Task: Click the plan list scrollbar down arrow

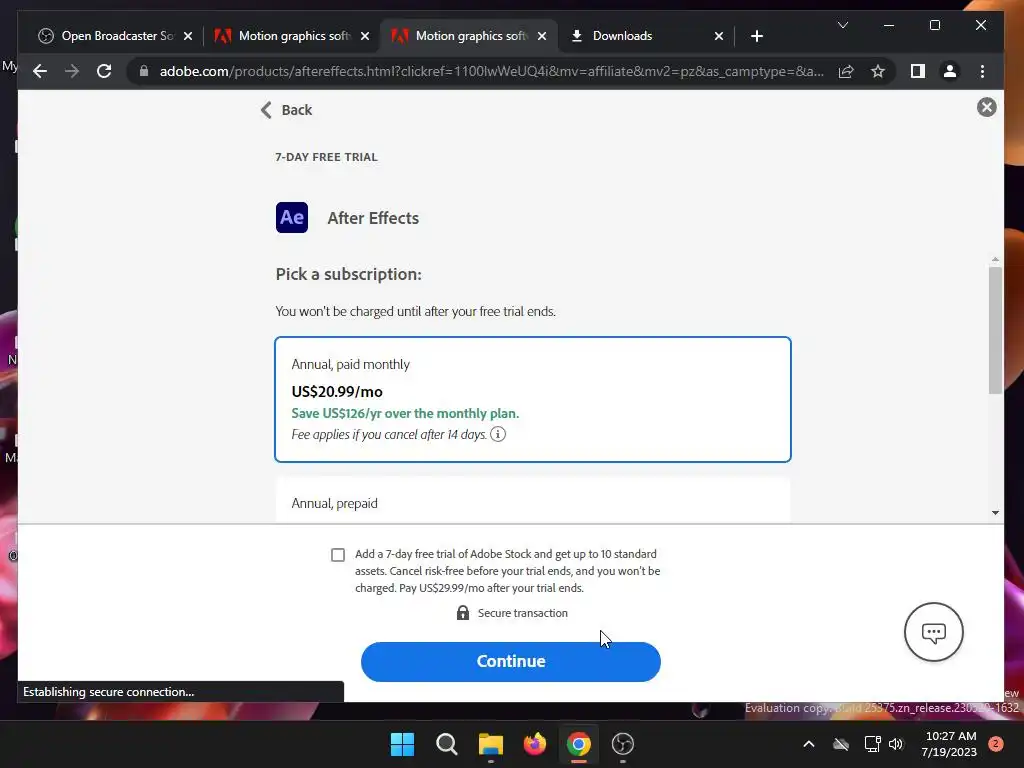Action: click(x=995, y=513)
